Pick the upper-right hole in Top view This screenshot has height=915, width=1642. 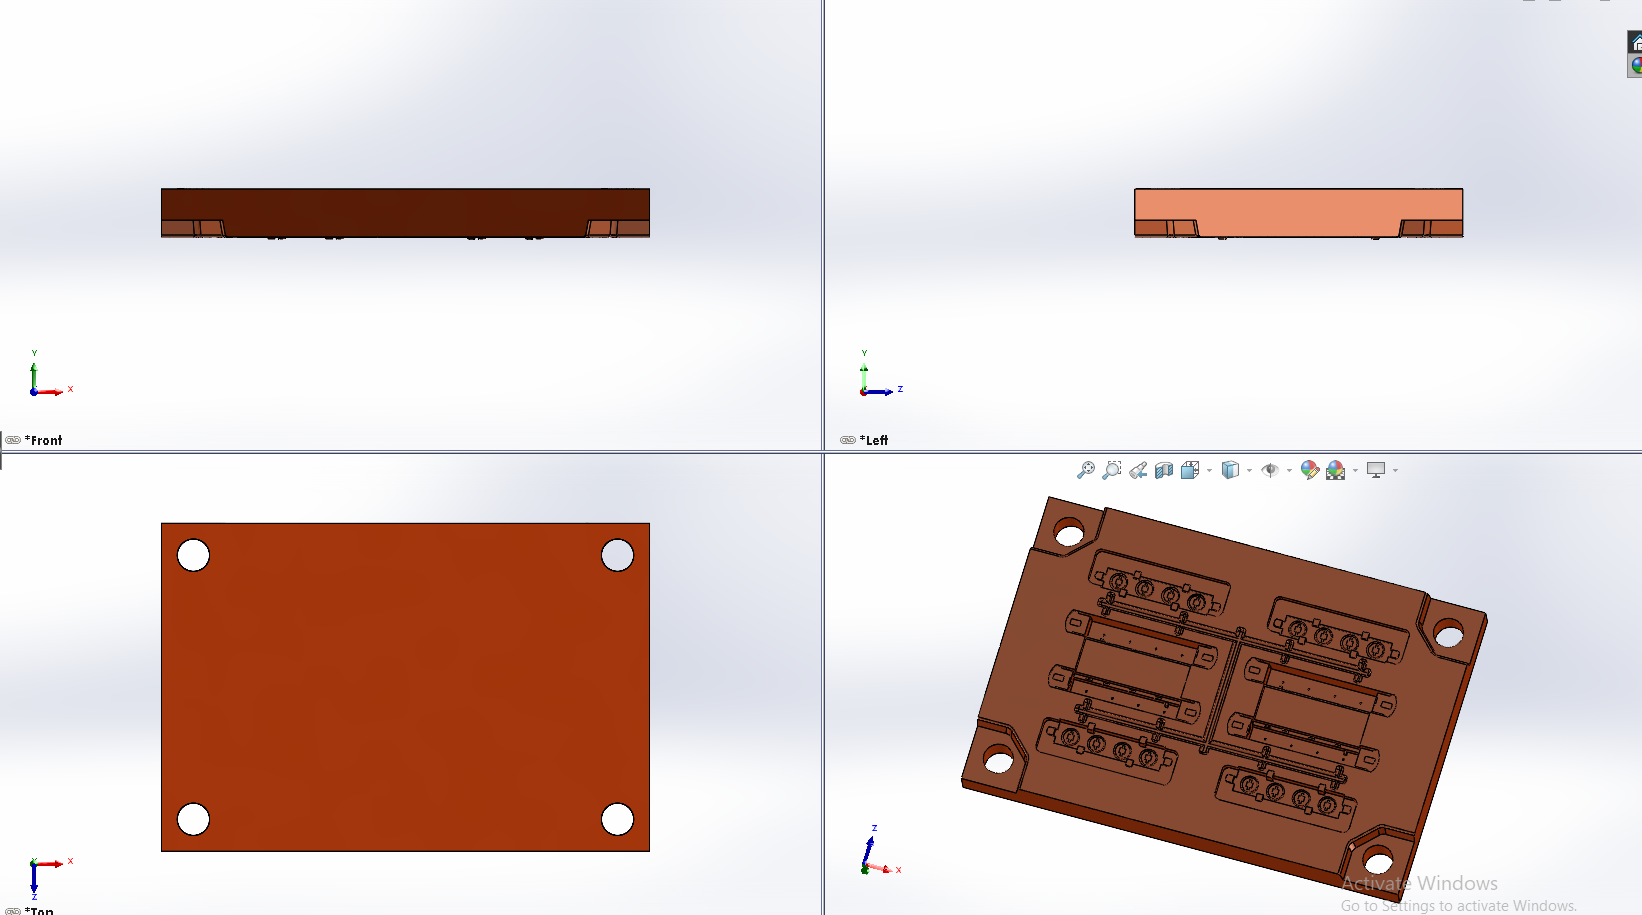pyautogui.click(x=617, y=555)
